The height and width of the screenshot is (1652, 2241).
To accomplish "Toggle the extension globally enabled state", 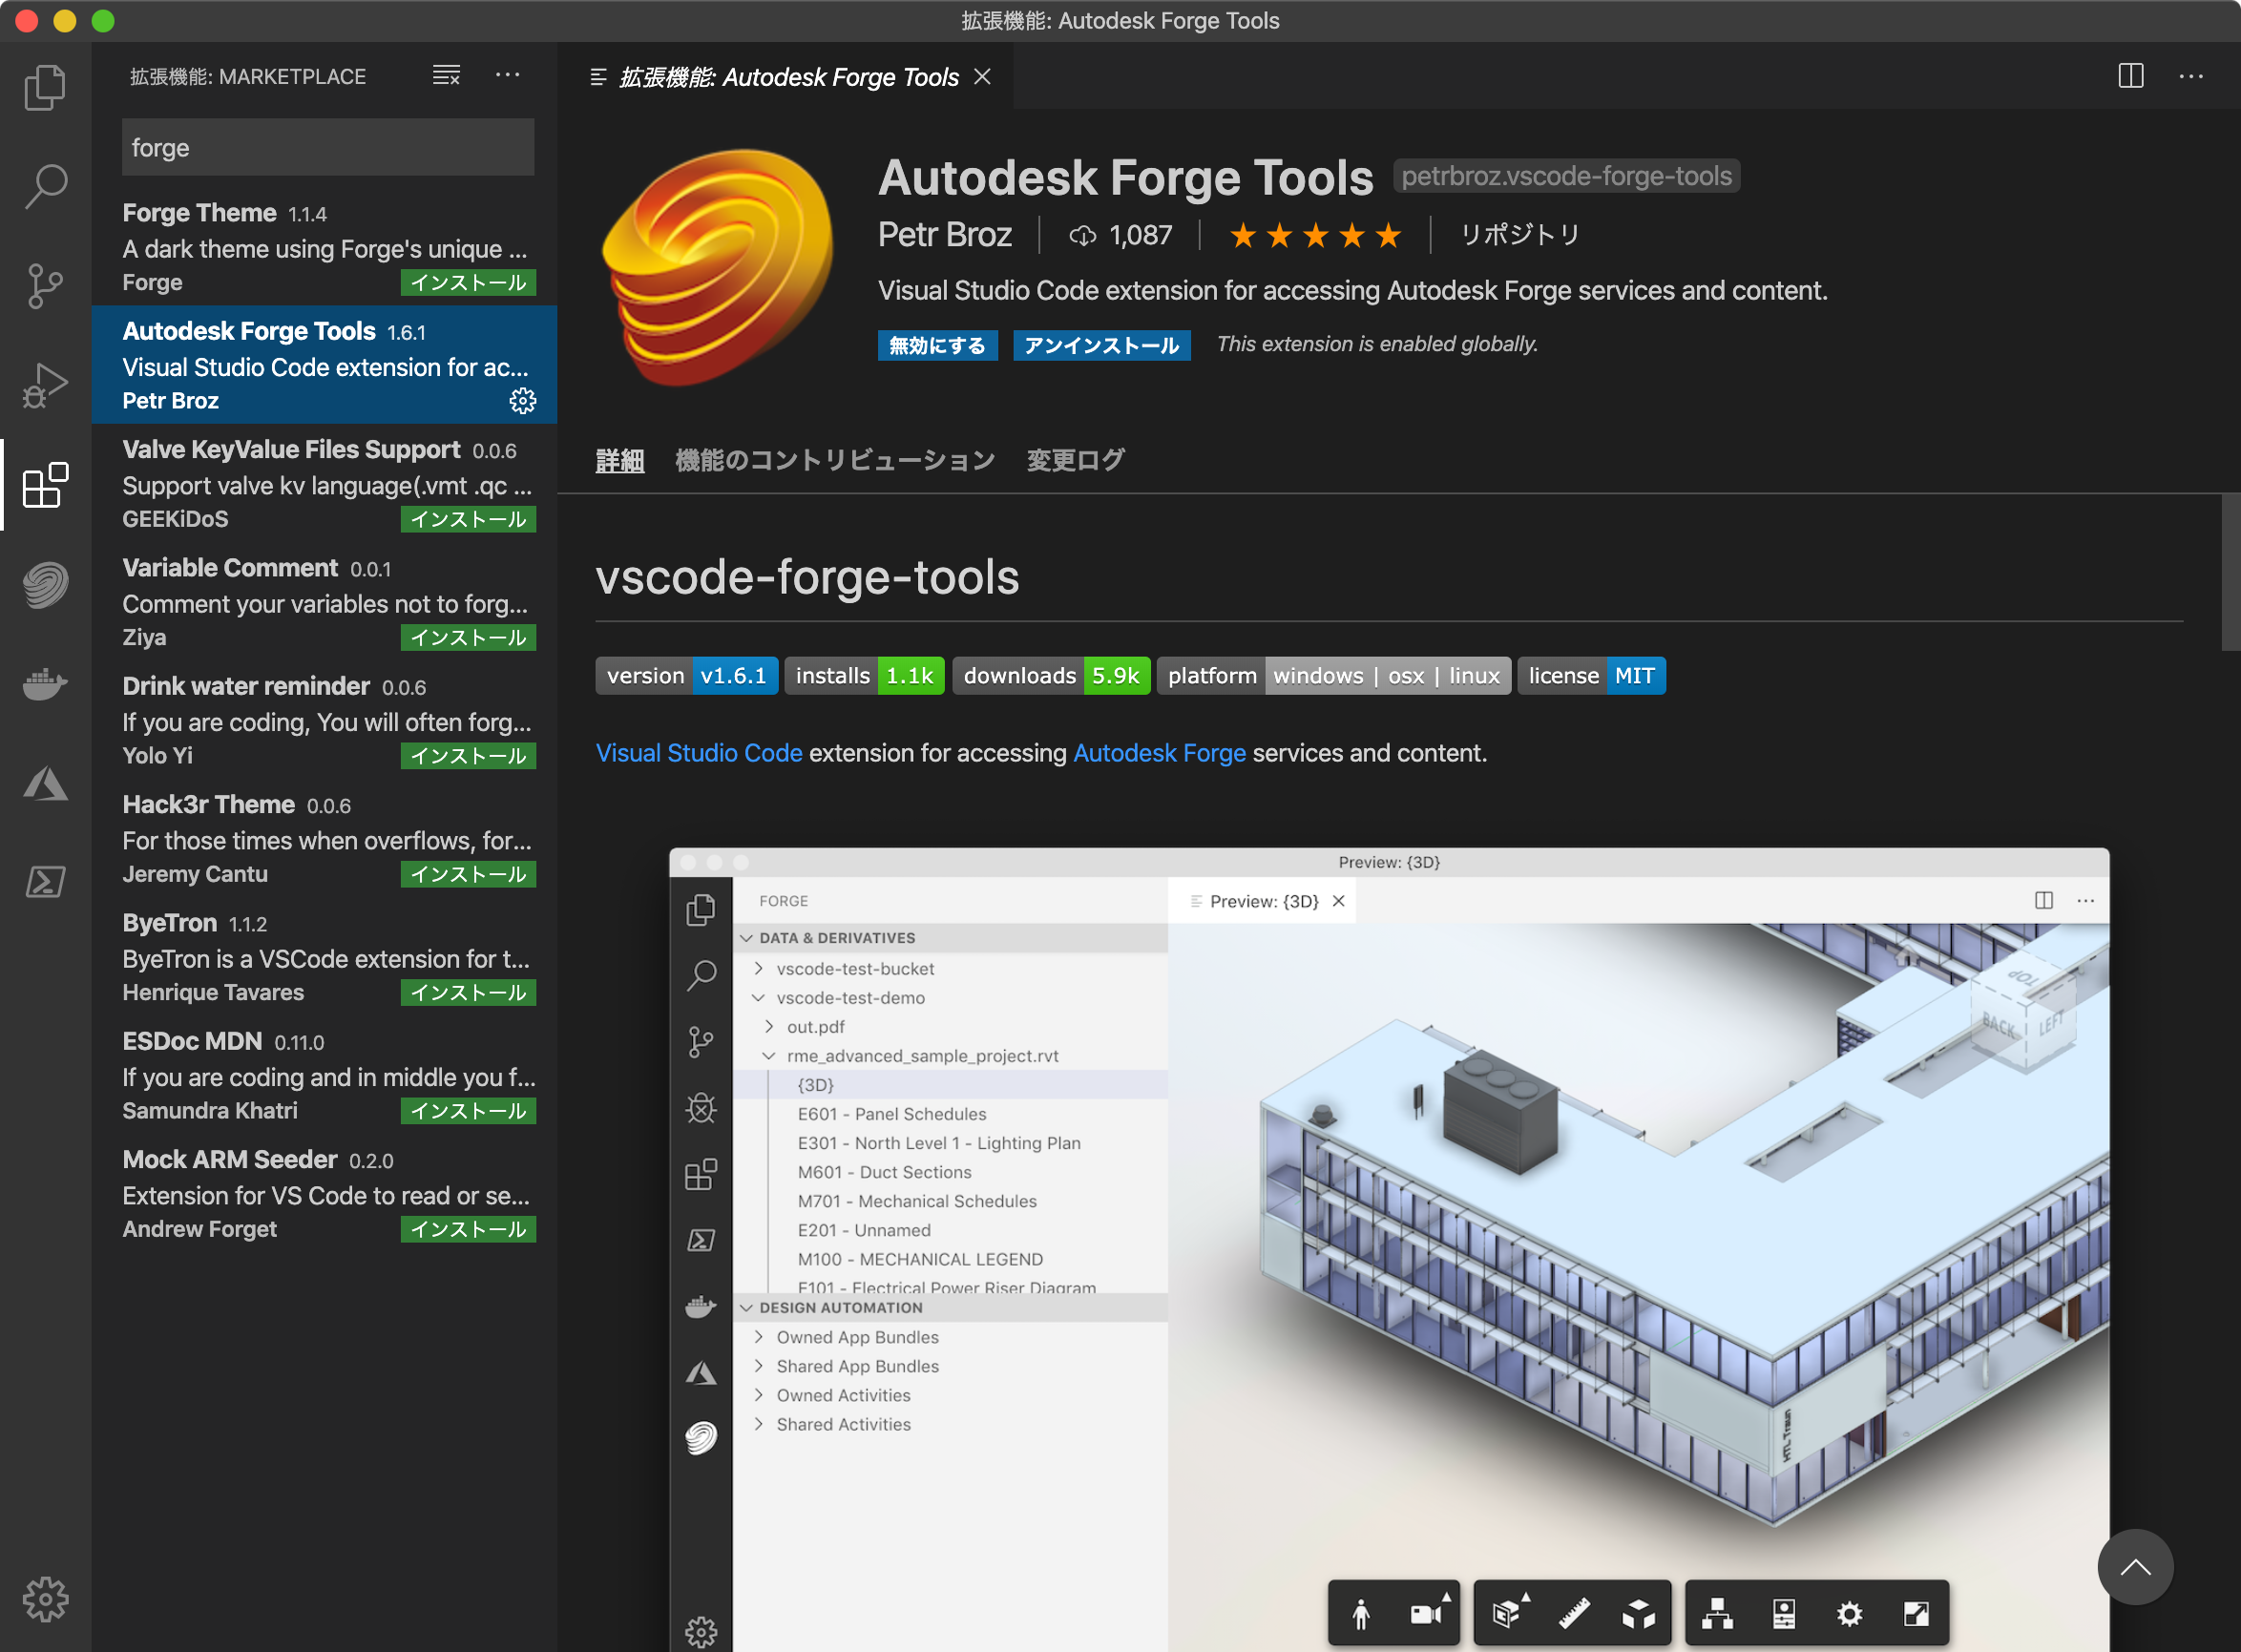I will [939, 345].
